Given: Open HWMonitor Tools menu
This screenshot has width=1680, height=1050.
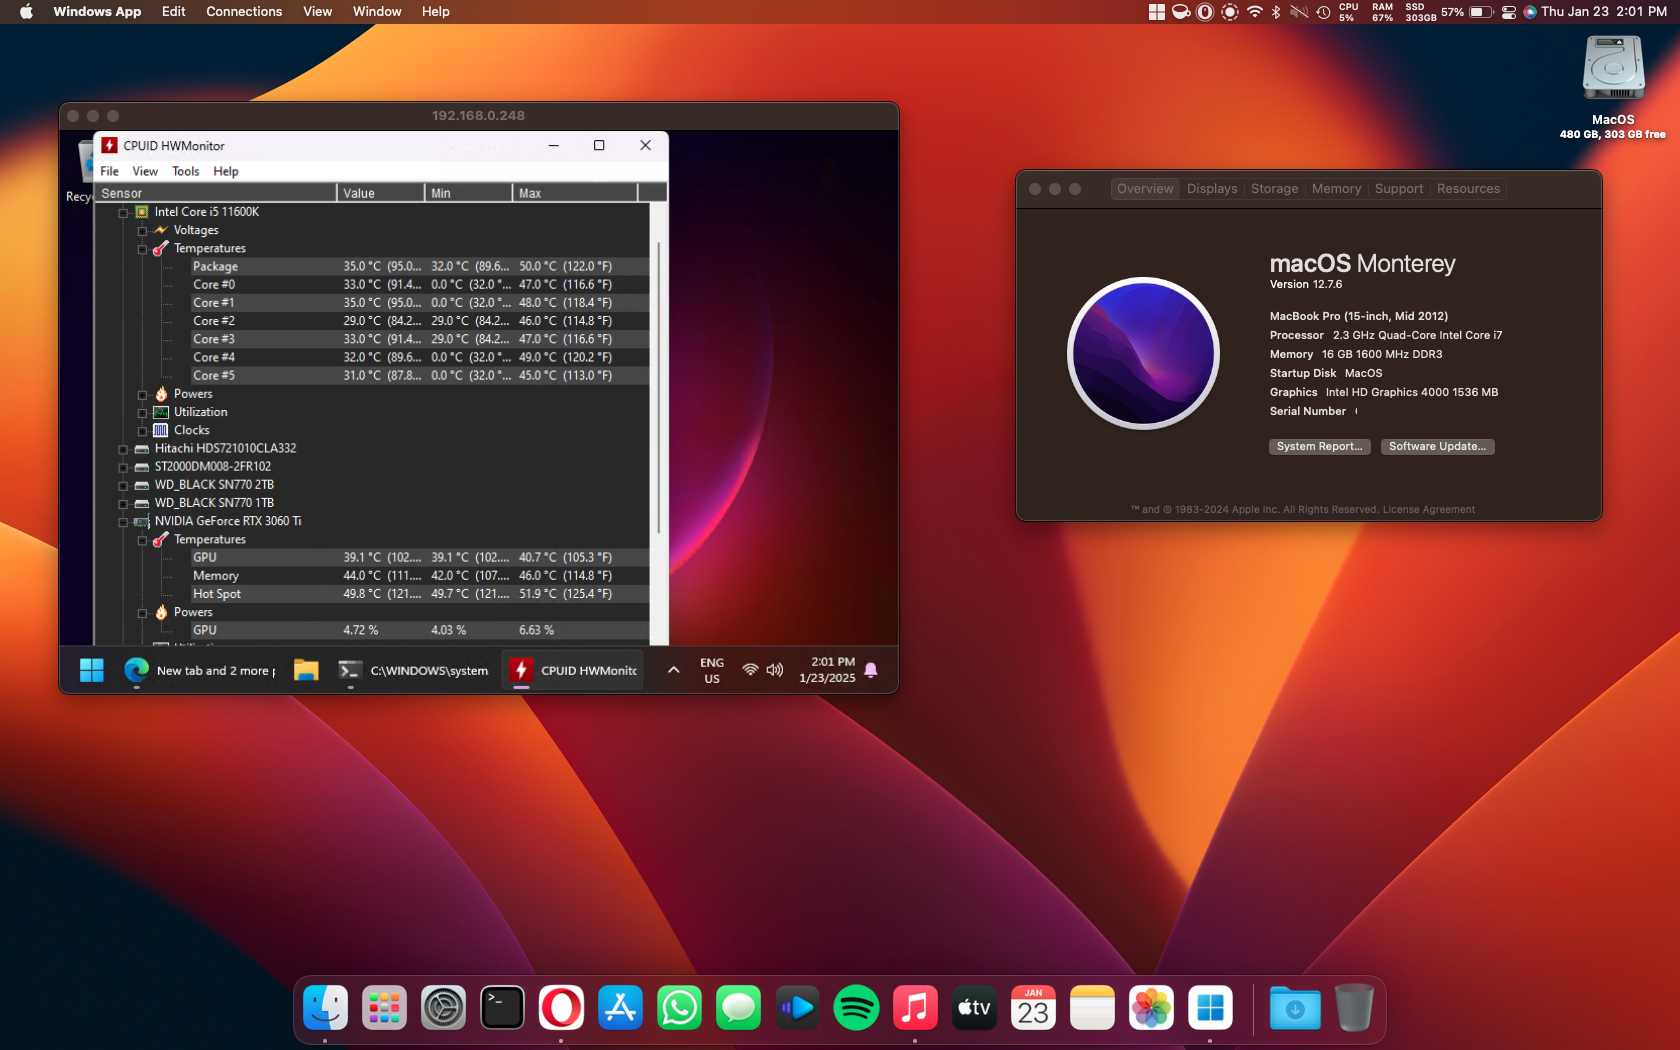Looking at the screenshot, I should coord(186,171).
